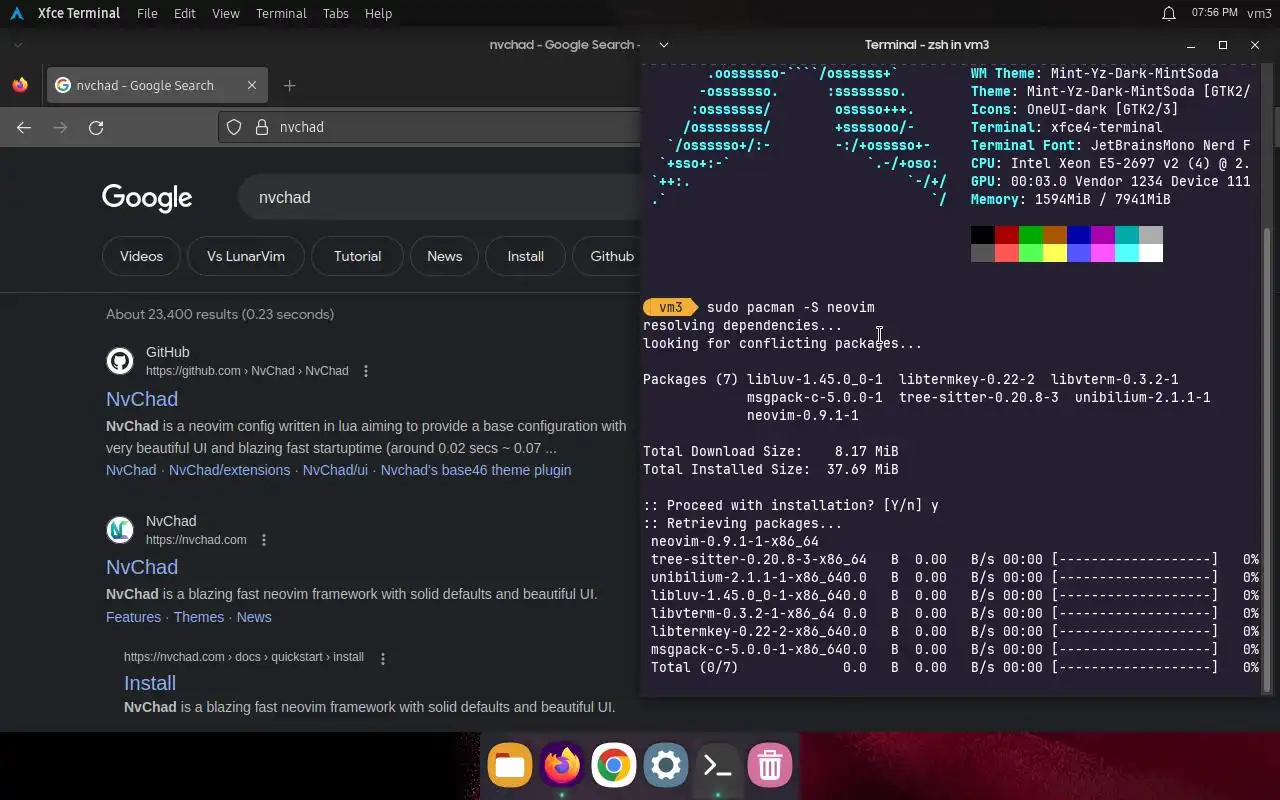Open Settings from the dock
The width and height of the screenshot is (1280, 800).
pyautogui.click(x=666, y=766)
